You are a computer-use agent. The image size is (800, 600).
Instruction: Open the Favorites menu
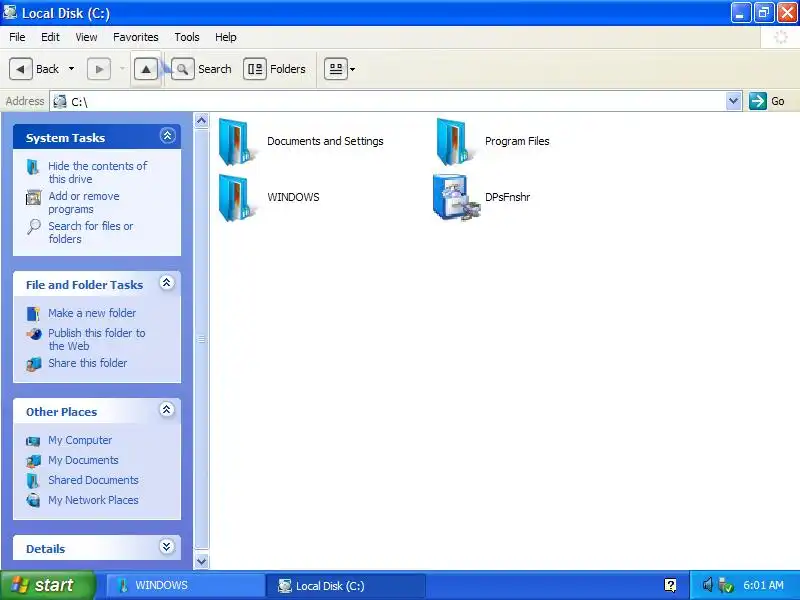[136, 37]
